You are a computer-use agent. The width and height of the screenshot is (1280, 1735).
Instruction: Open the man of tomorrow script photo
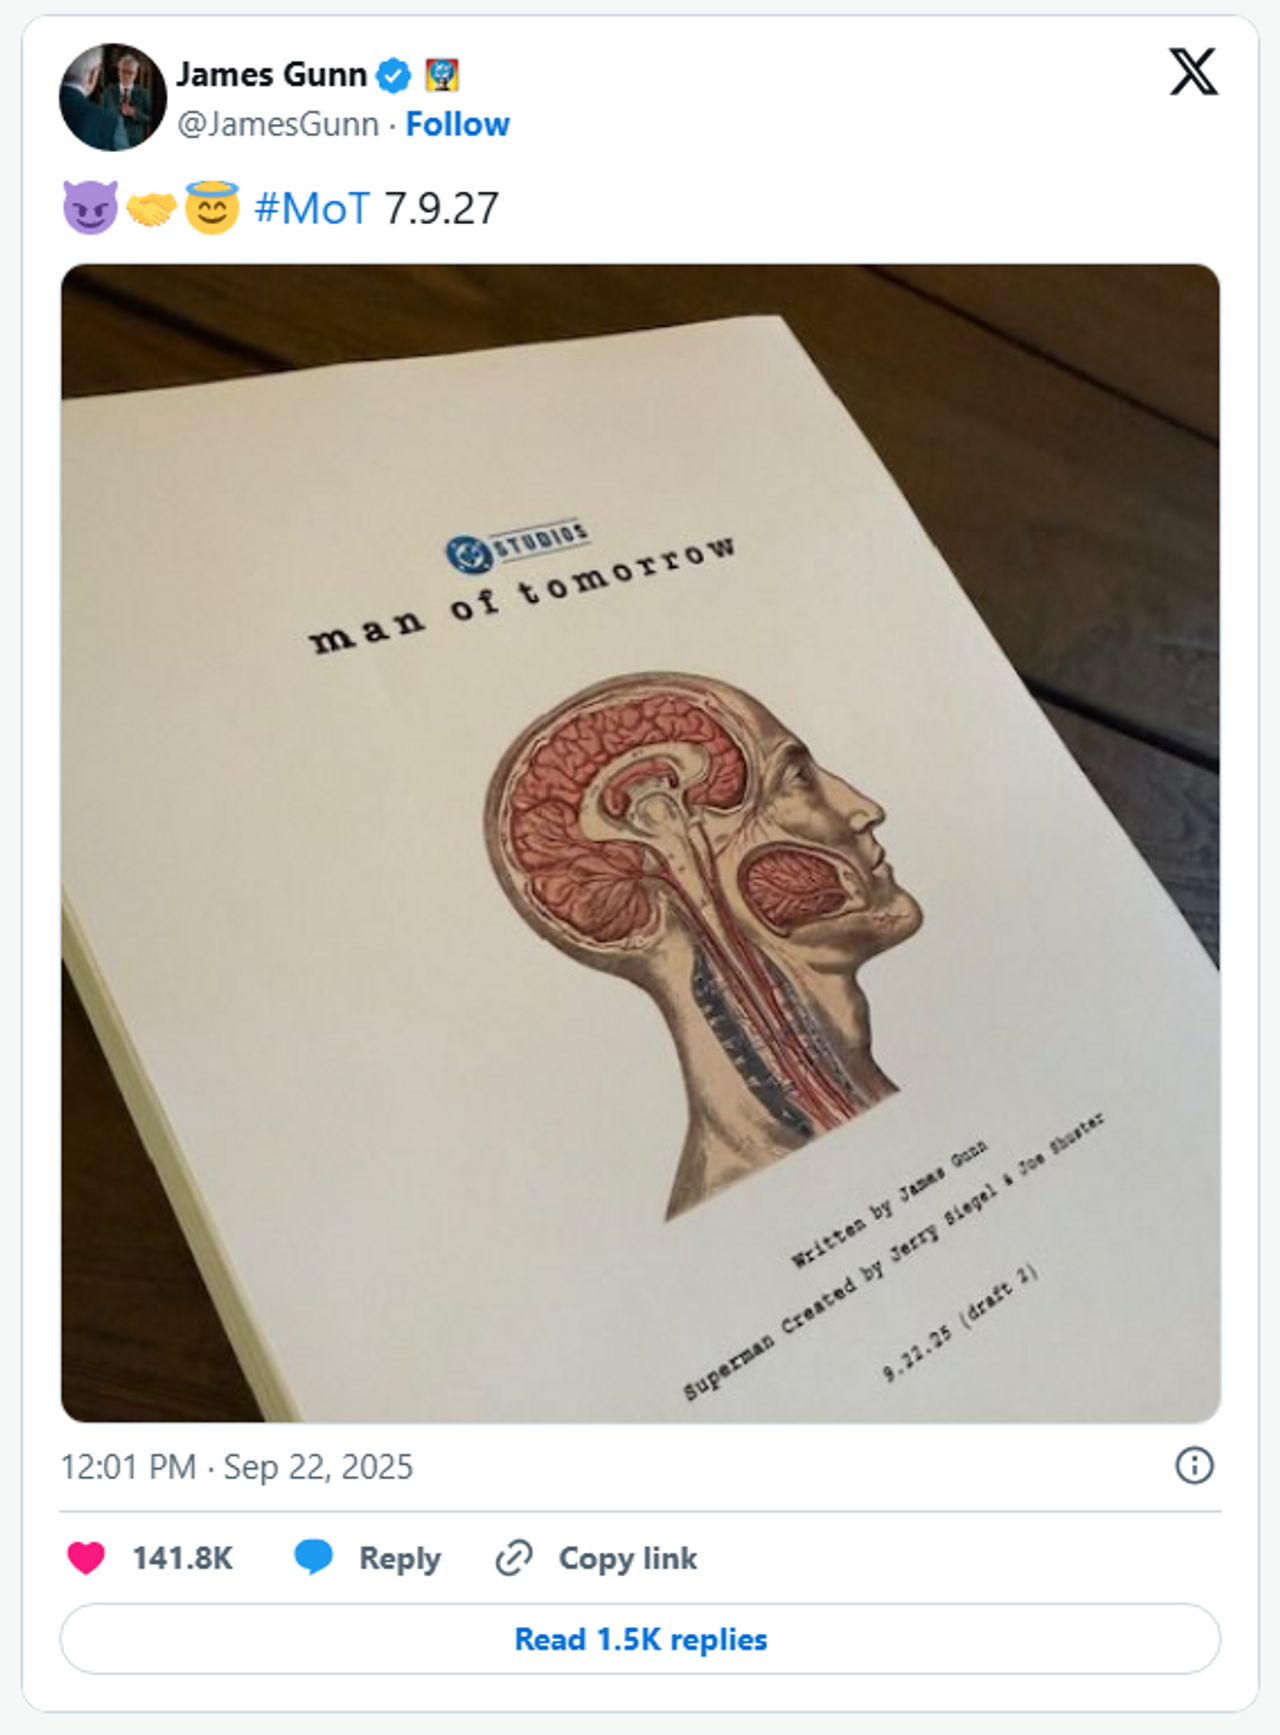[640, 843]
